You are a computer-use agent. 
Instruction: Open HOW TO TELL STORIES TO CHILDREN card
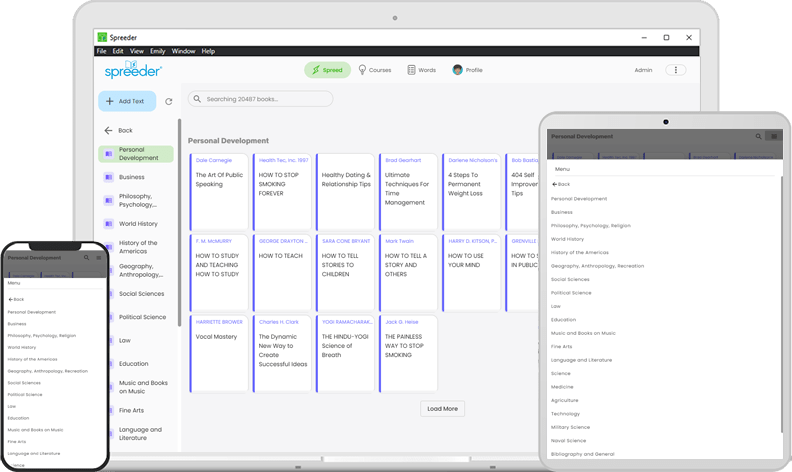(345, 273)
